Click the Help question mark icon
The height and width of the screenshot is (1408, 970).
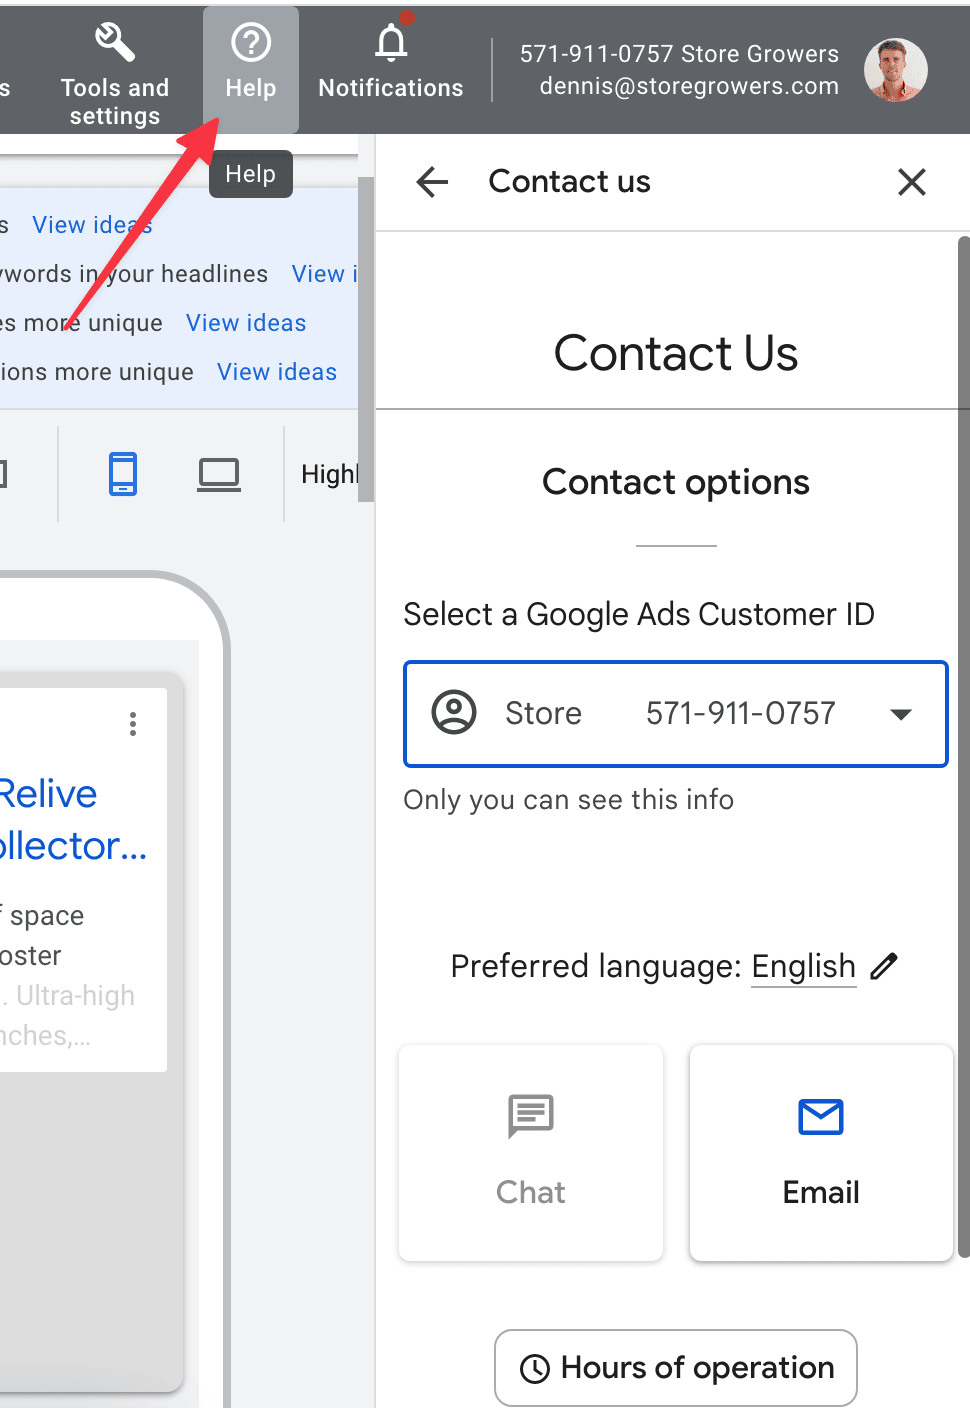[x=251, y=43]
